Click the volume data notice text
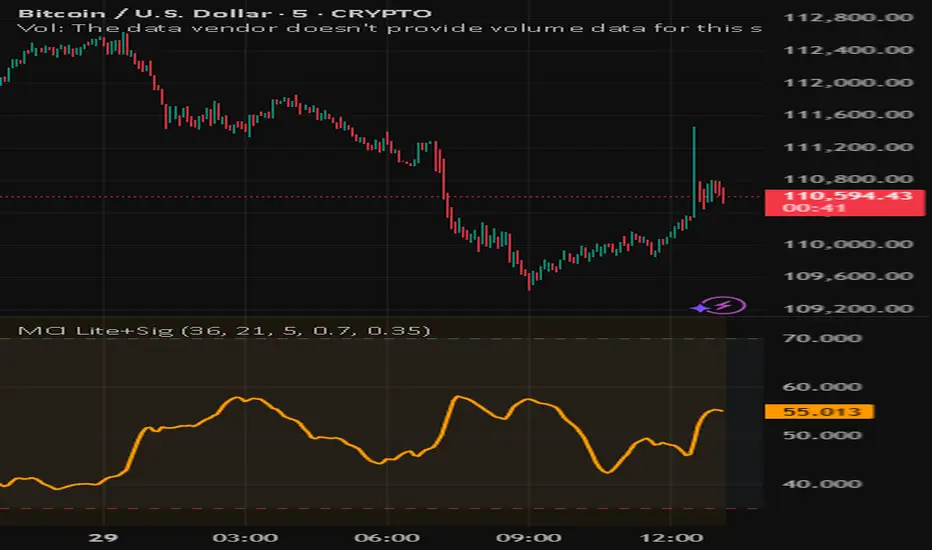932x550 pixels. pyautogui.click(x=389, y=28)
